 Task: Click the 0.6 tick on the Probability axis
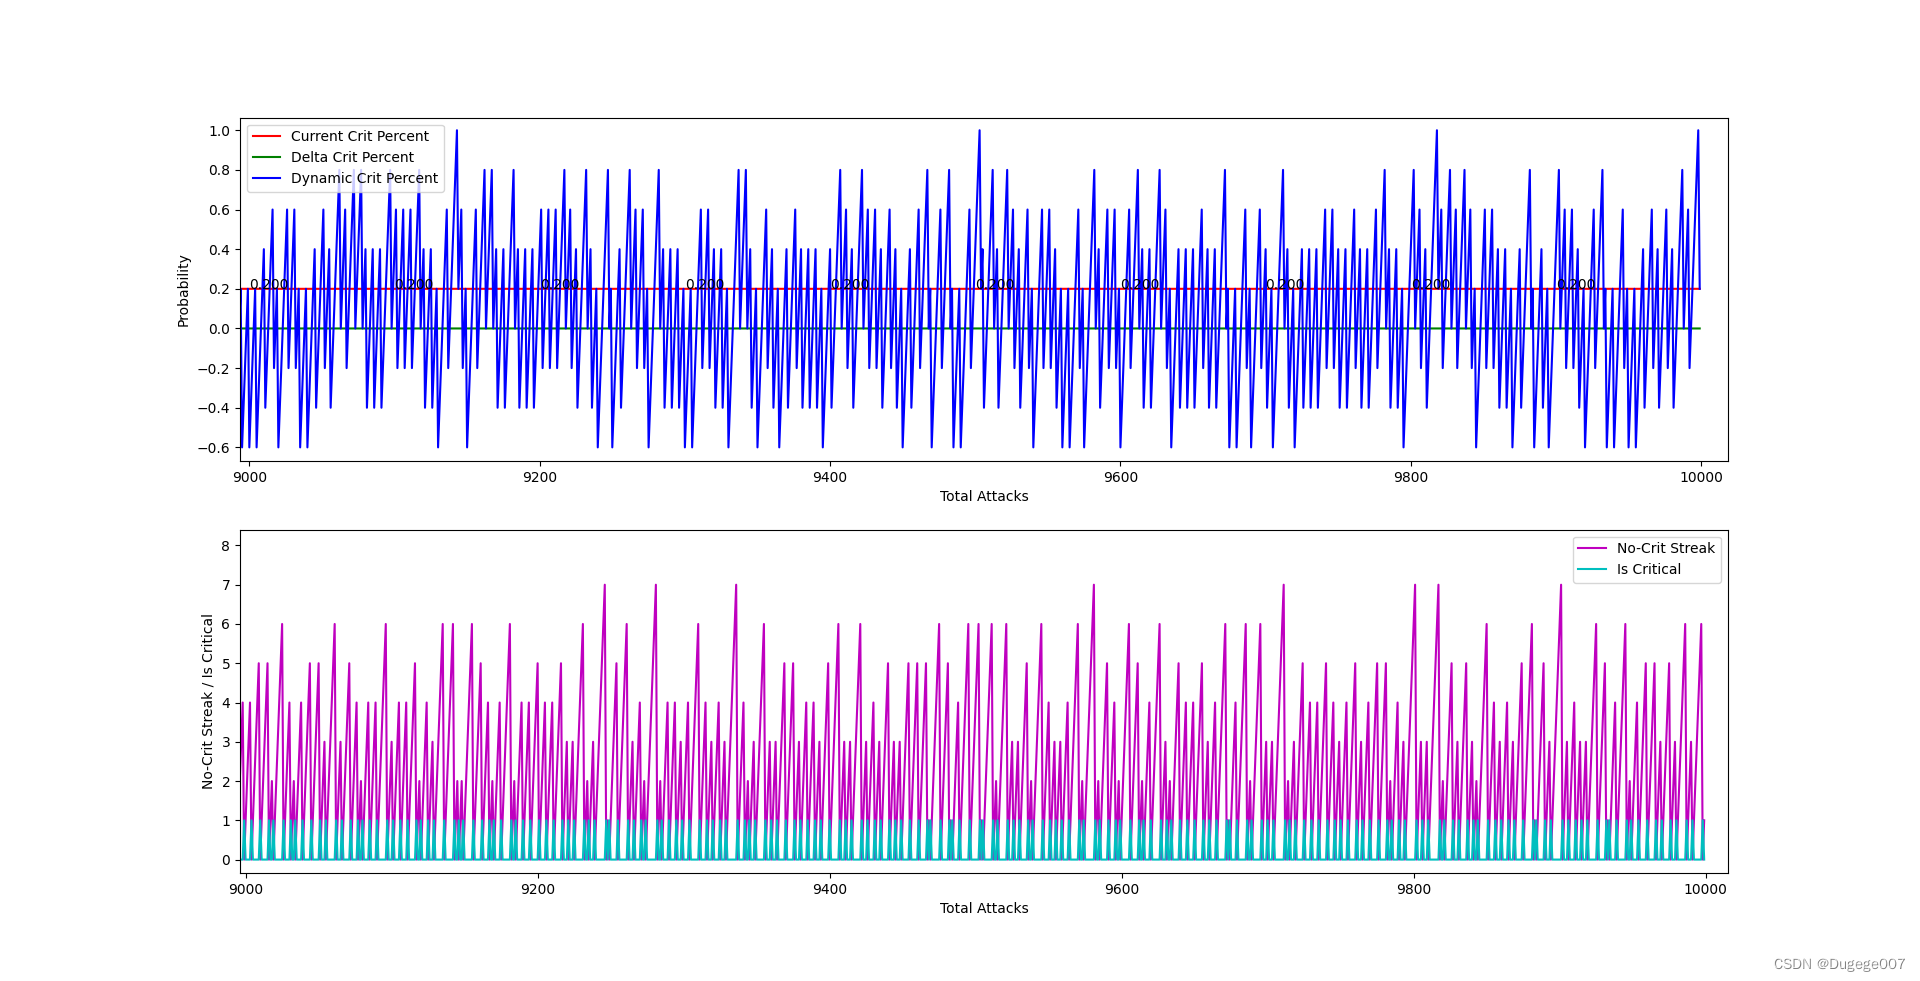click(219, 210)
